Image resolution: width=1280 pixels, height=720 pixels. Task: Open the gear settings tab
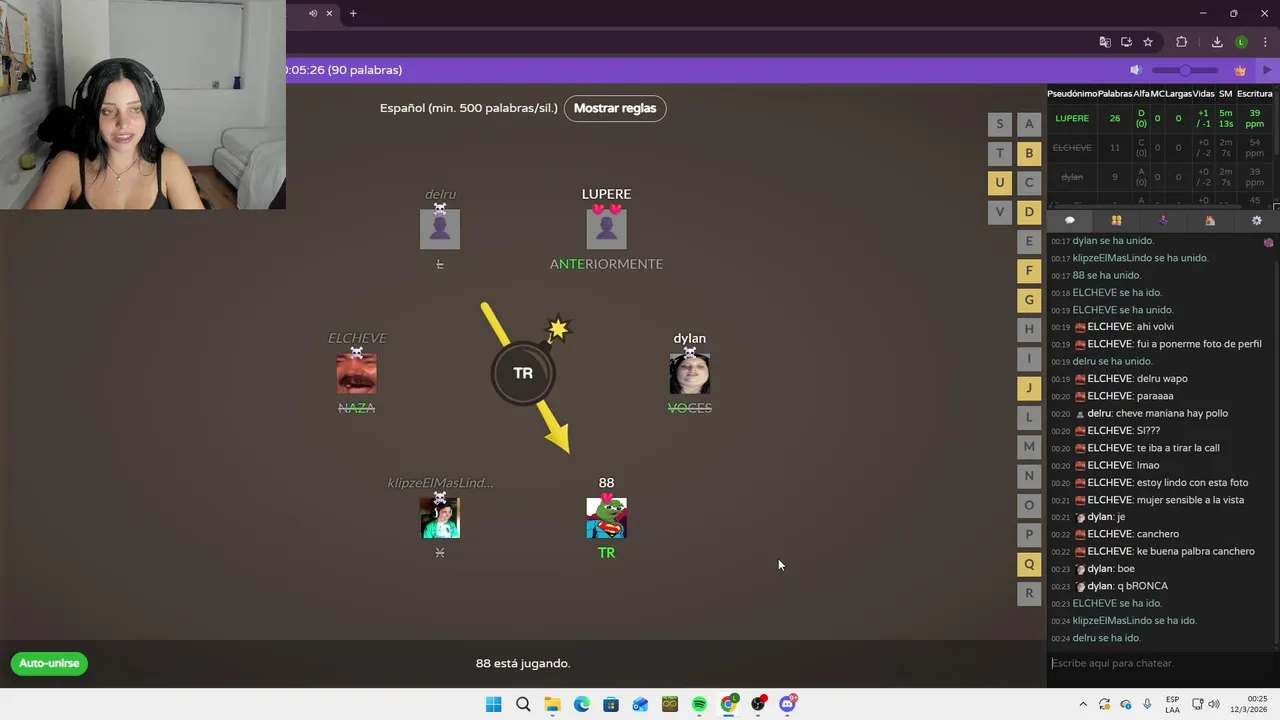coord(1257,220)
